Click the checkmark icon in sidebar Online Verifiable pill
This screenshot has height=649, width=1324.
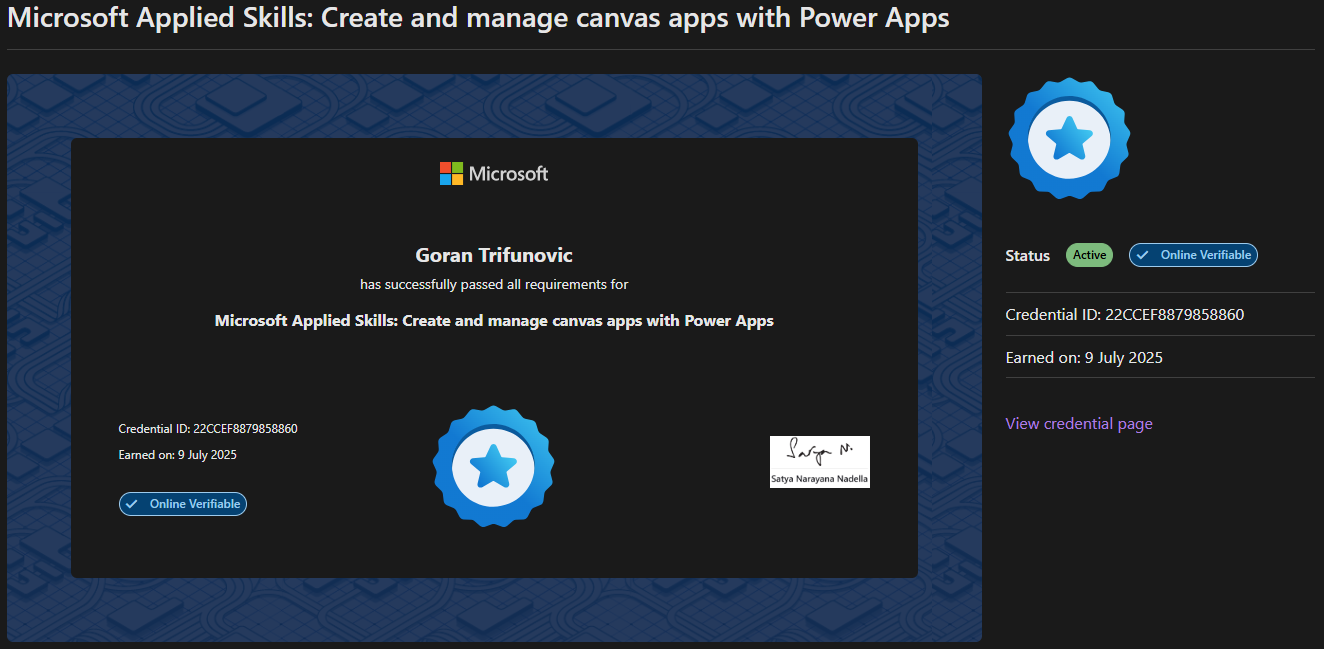[x=1143, y=255]
